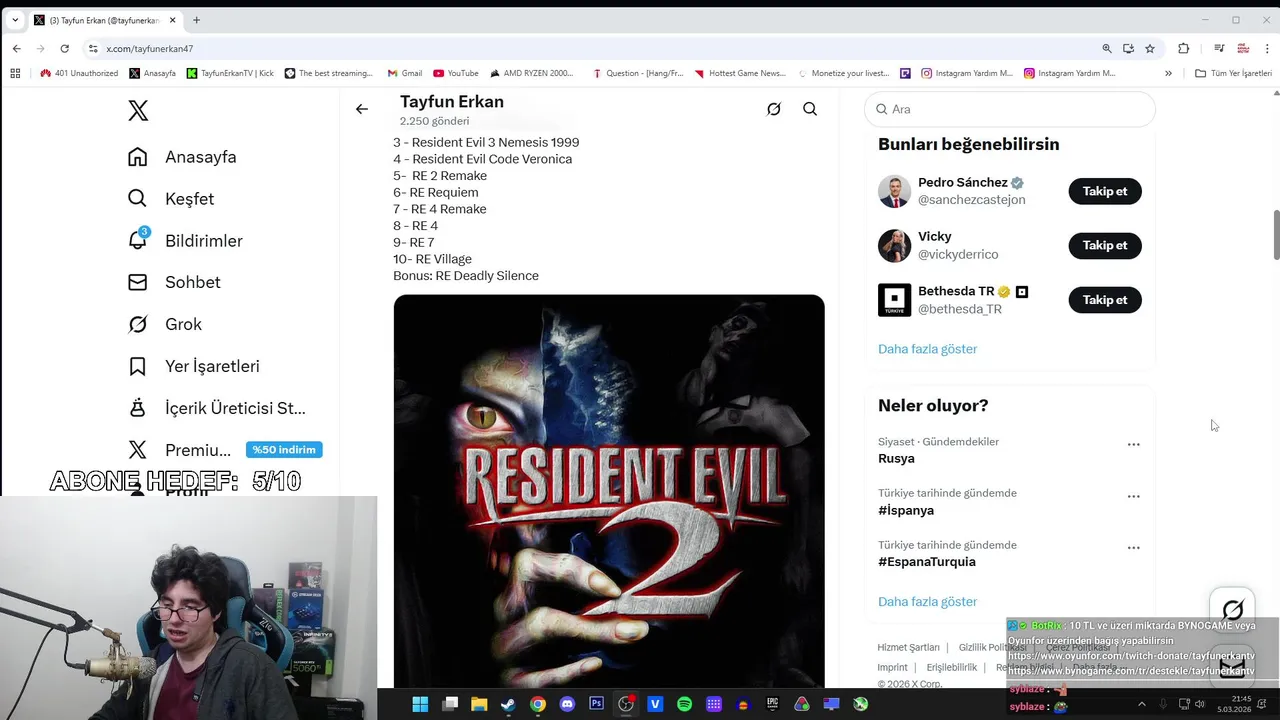1280x720 pixels.
Task: Open File Explorer from taskbar
Action: coord(479,704)
